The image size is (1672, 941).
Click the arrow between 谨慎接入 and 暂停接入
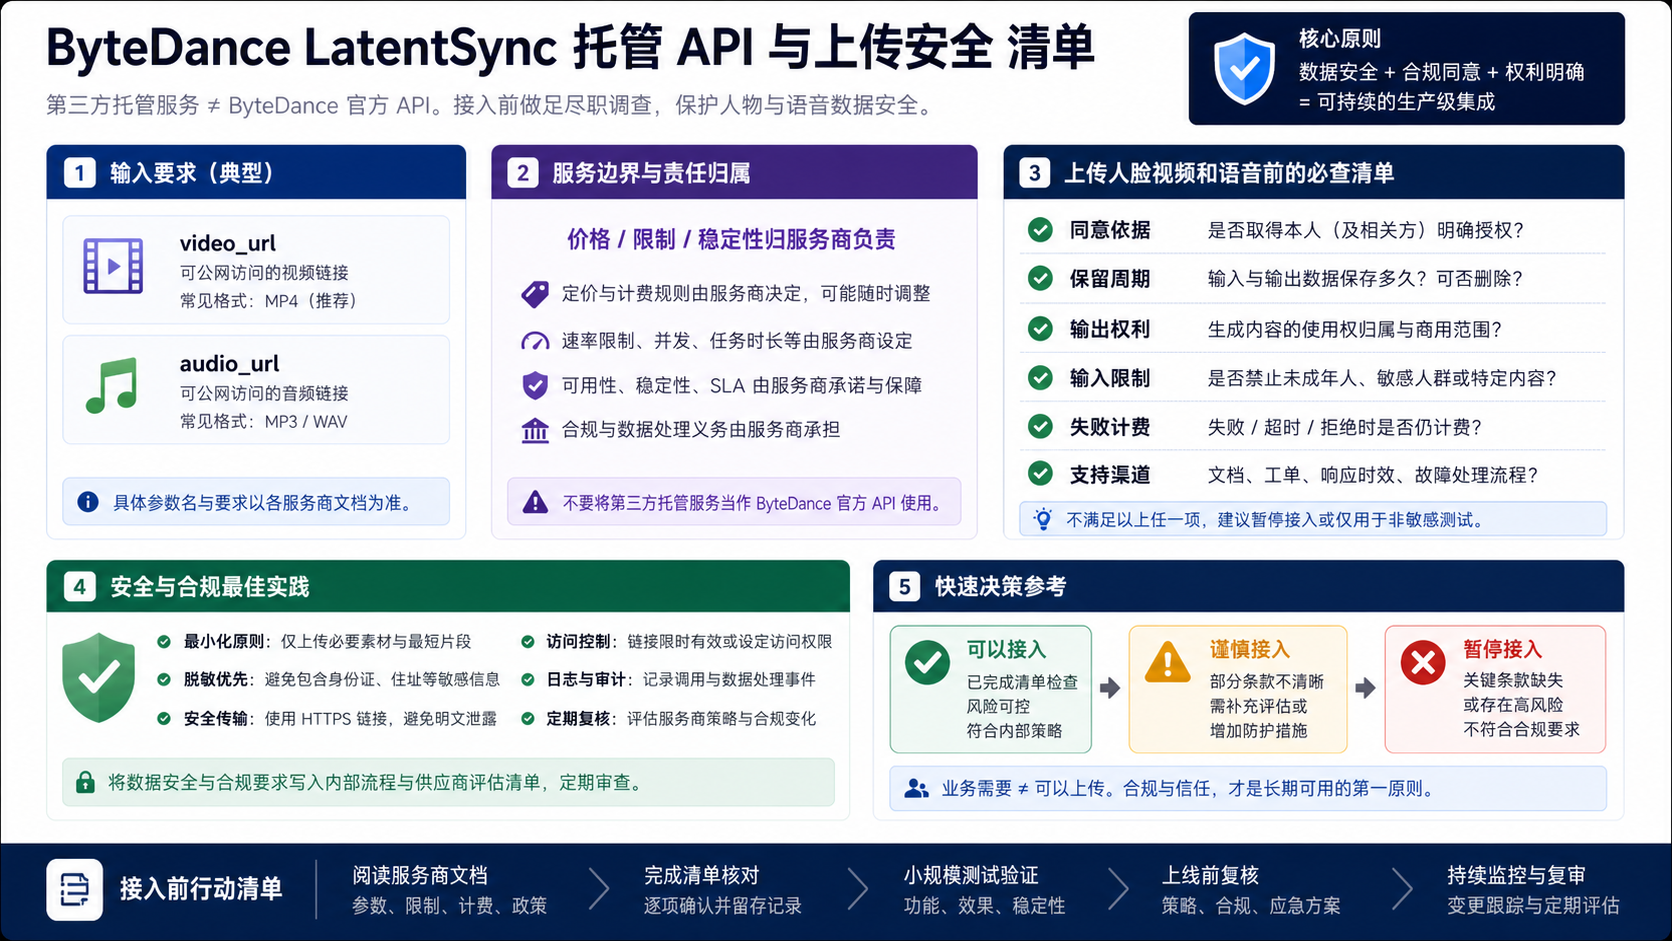tap(1365, 688)
